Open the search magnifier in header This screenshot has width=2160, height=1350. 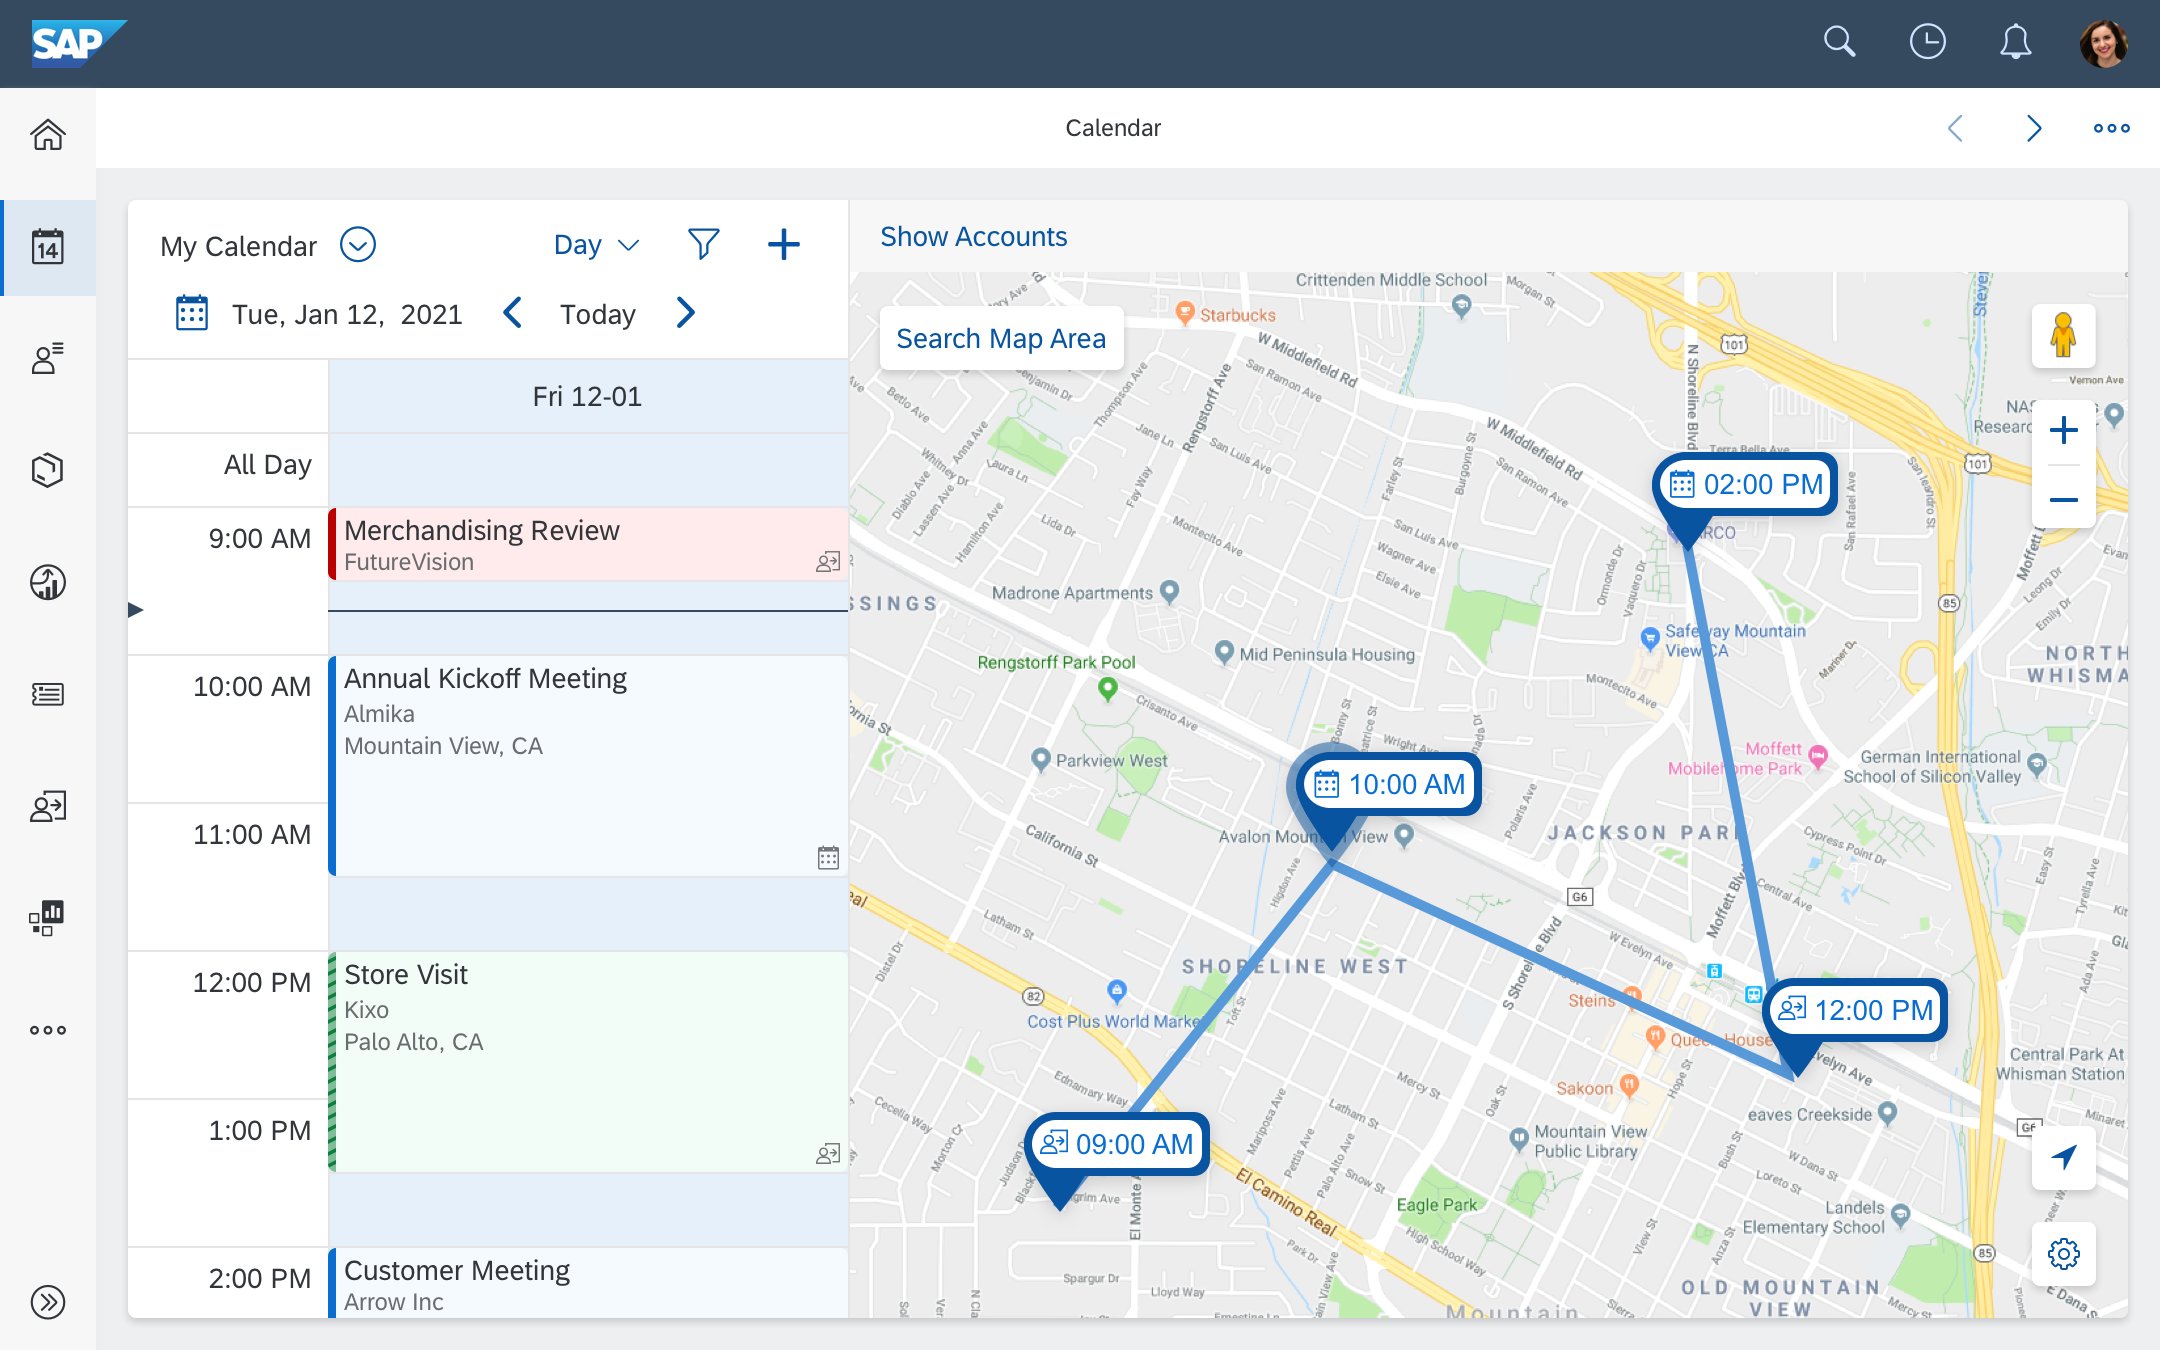click(1839, 42)
